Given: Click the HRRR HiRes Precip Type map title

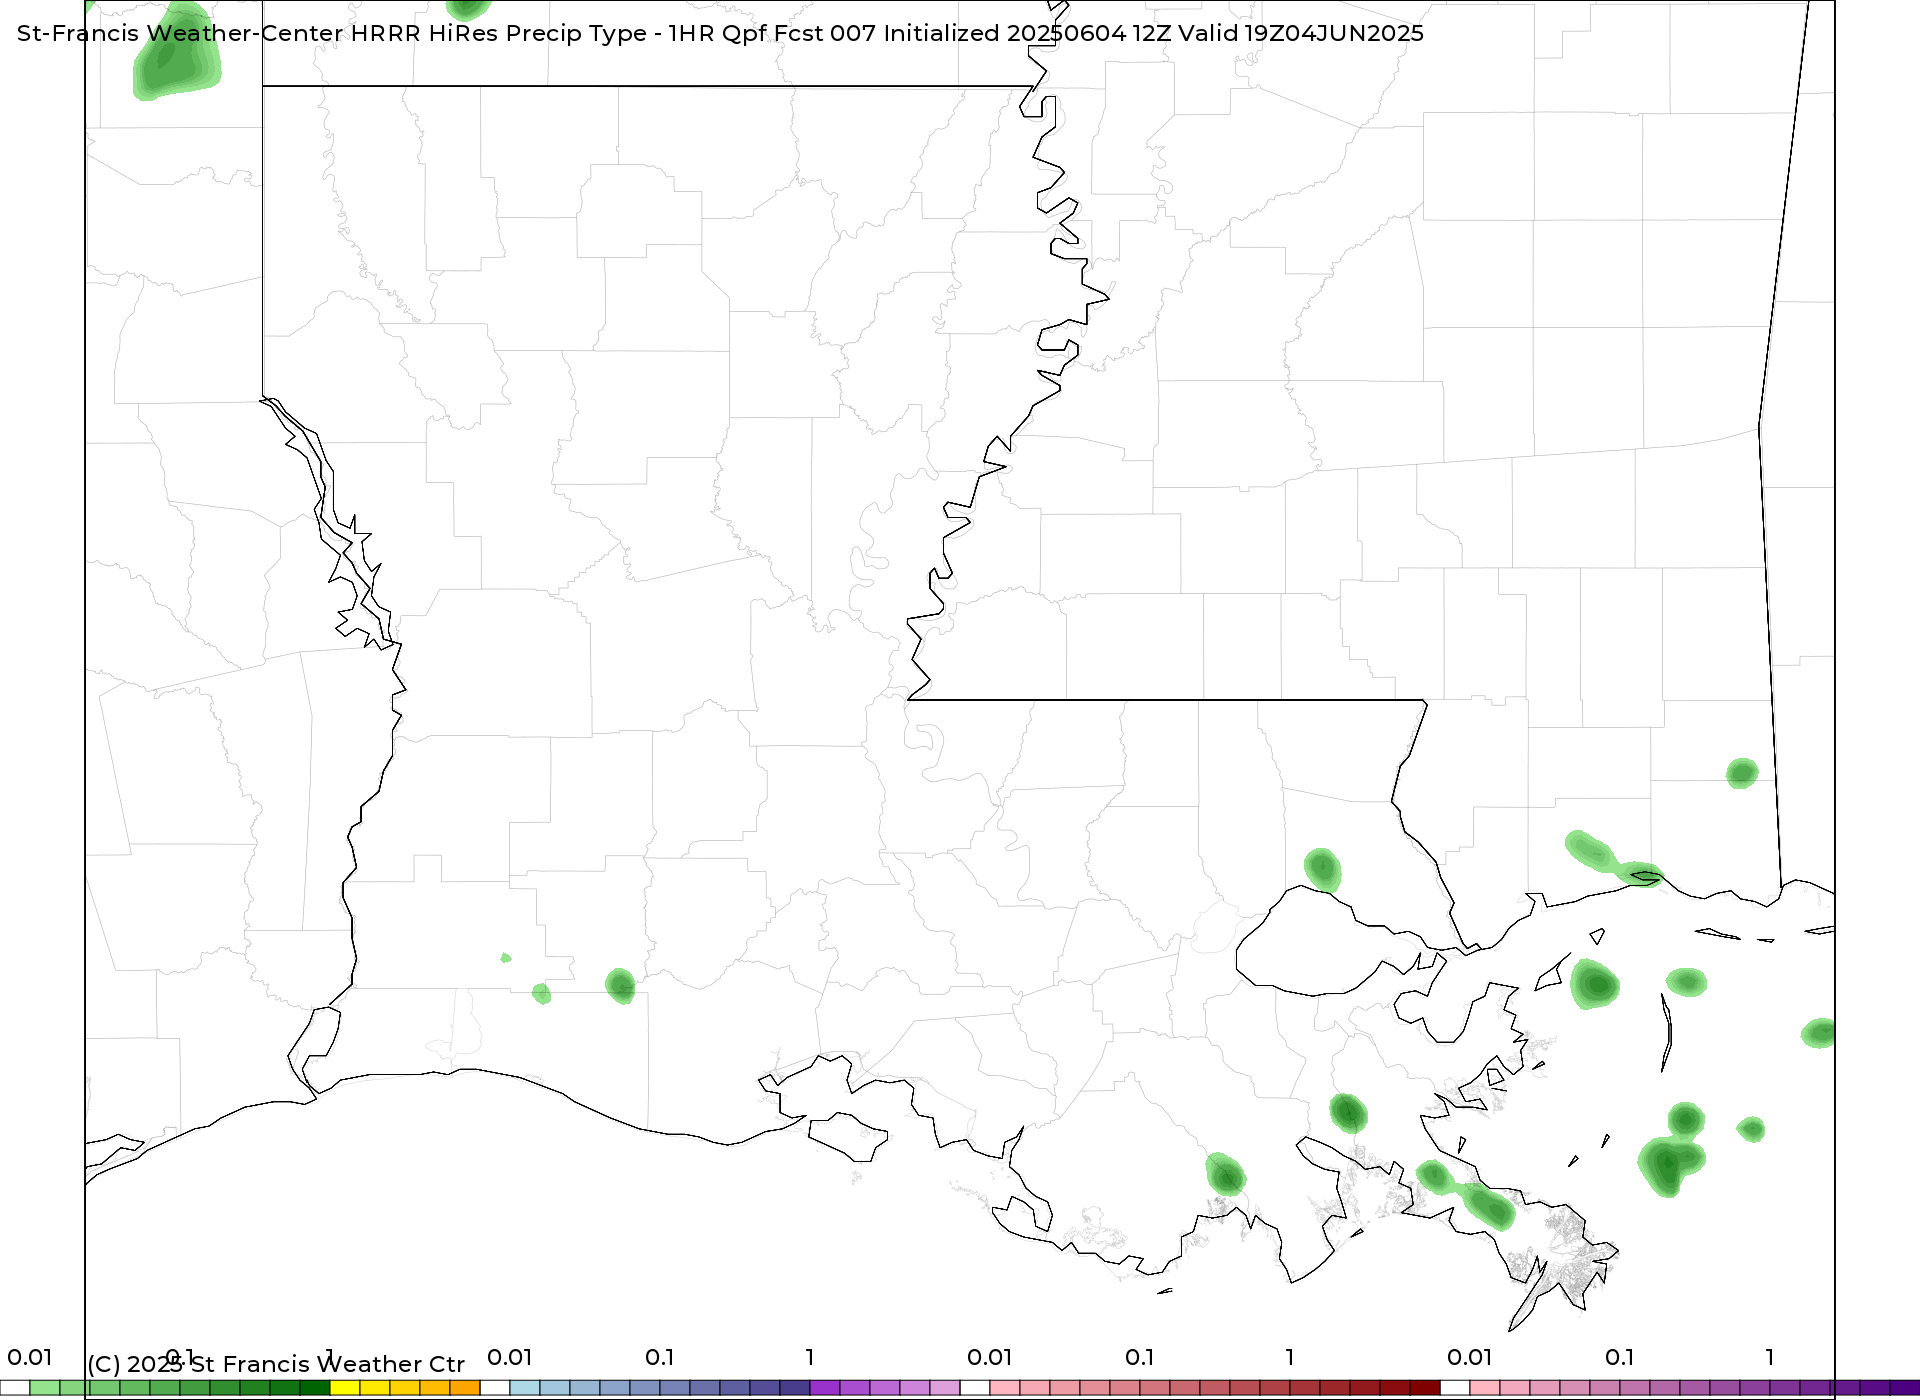Looking at the screenshot, I should coord(720,33).
